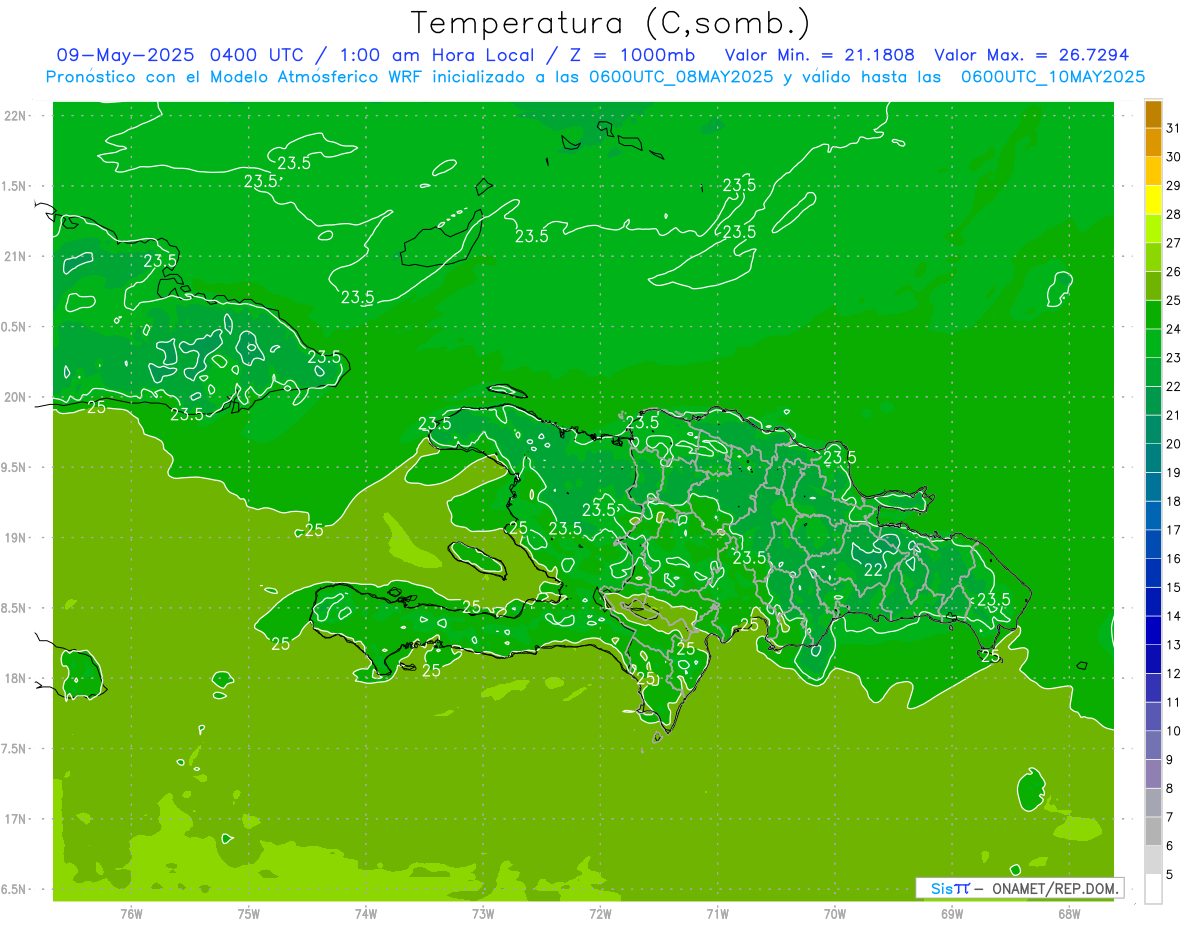Pick the blue swatch between 14 and 15
This screenshot has width=1200, height=927.
coord(1153,601)
